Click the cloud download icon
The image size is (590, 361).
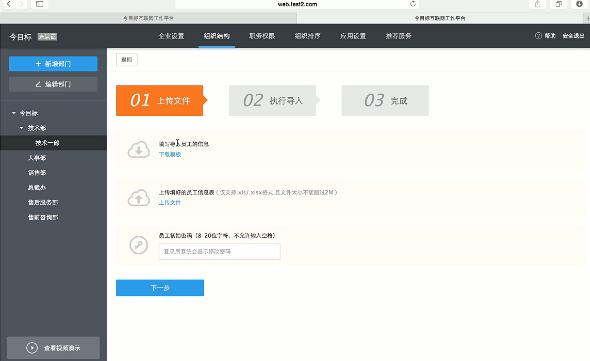coord(138,149)
